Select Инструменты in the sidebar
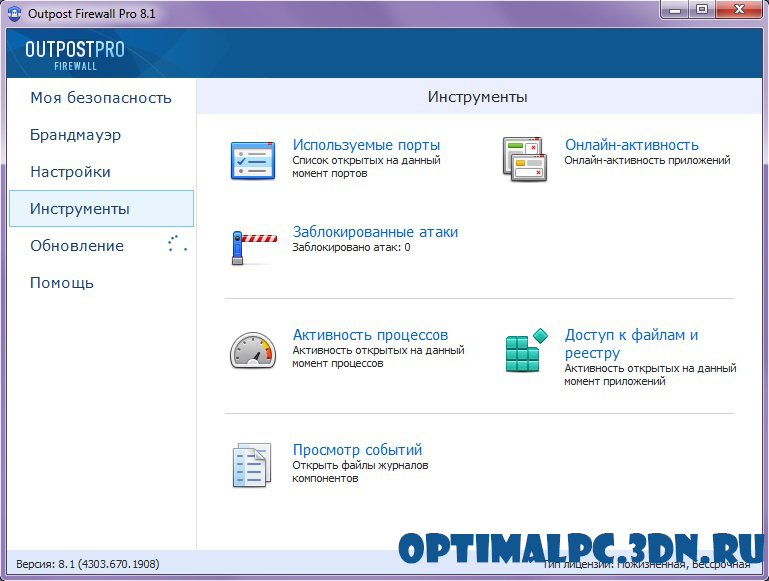769x581 pixels. click(x=80, y=209)
